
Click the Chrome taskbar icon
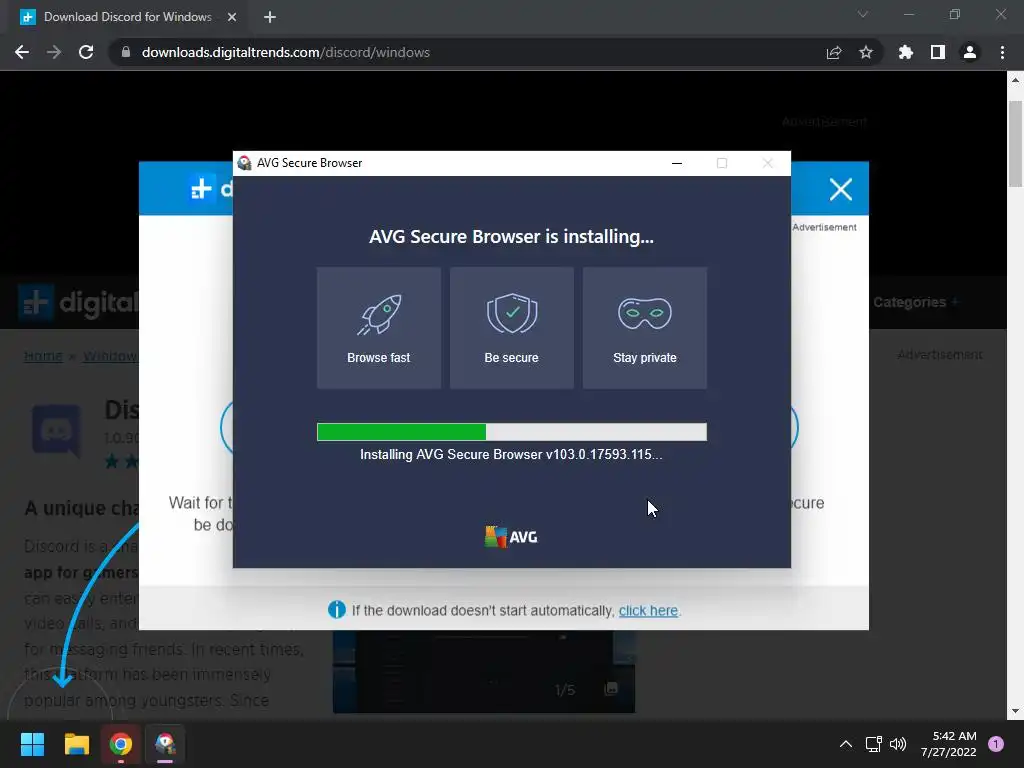[121, 744]
